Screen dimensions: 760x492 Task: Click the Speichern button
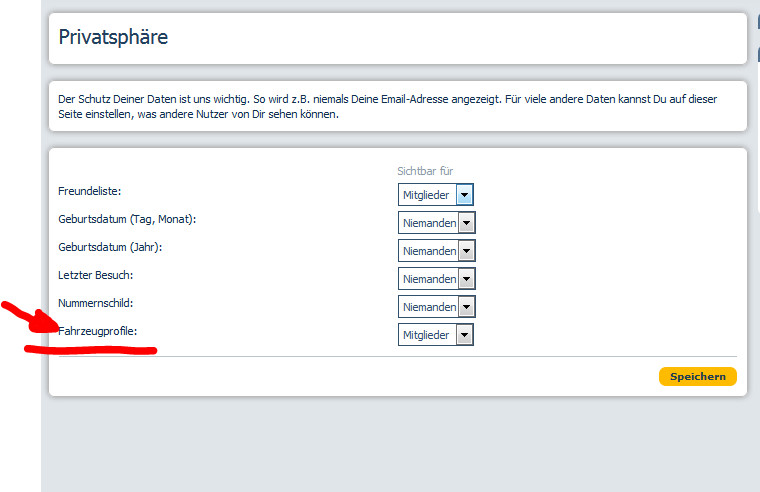[697, 377]
